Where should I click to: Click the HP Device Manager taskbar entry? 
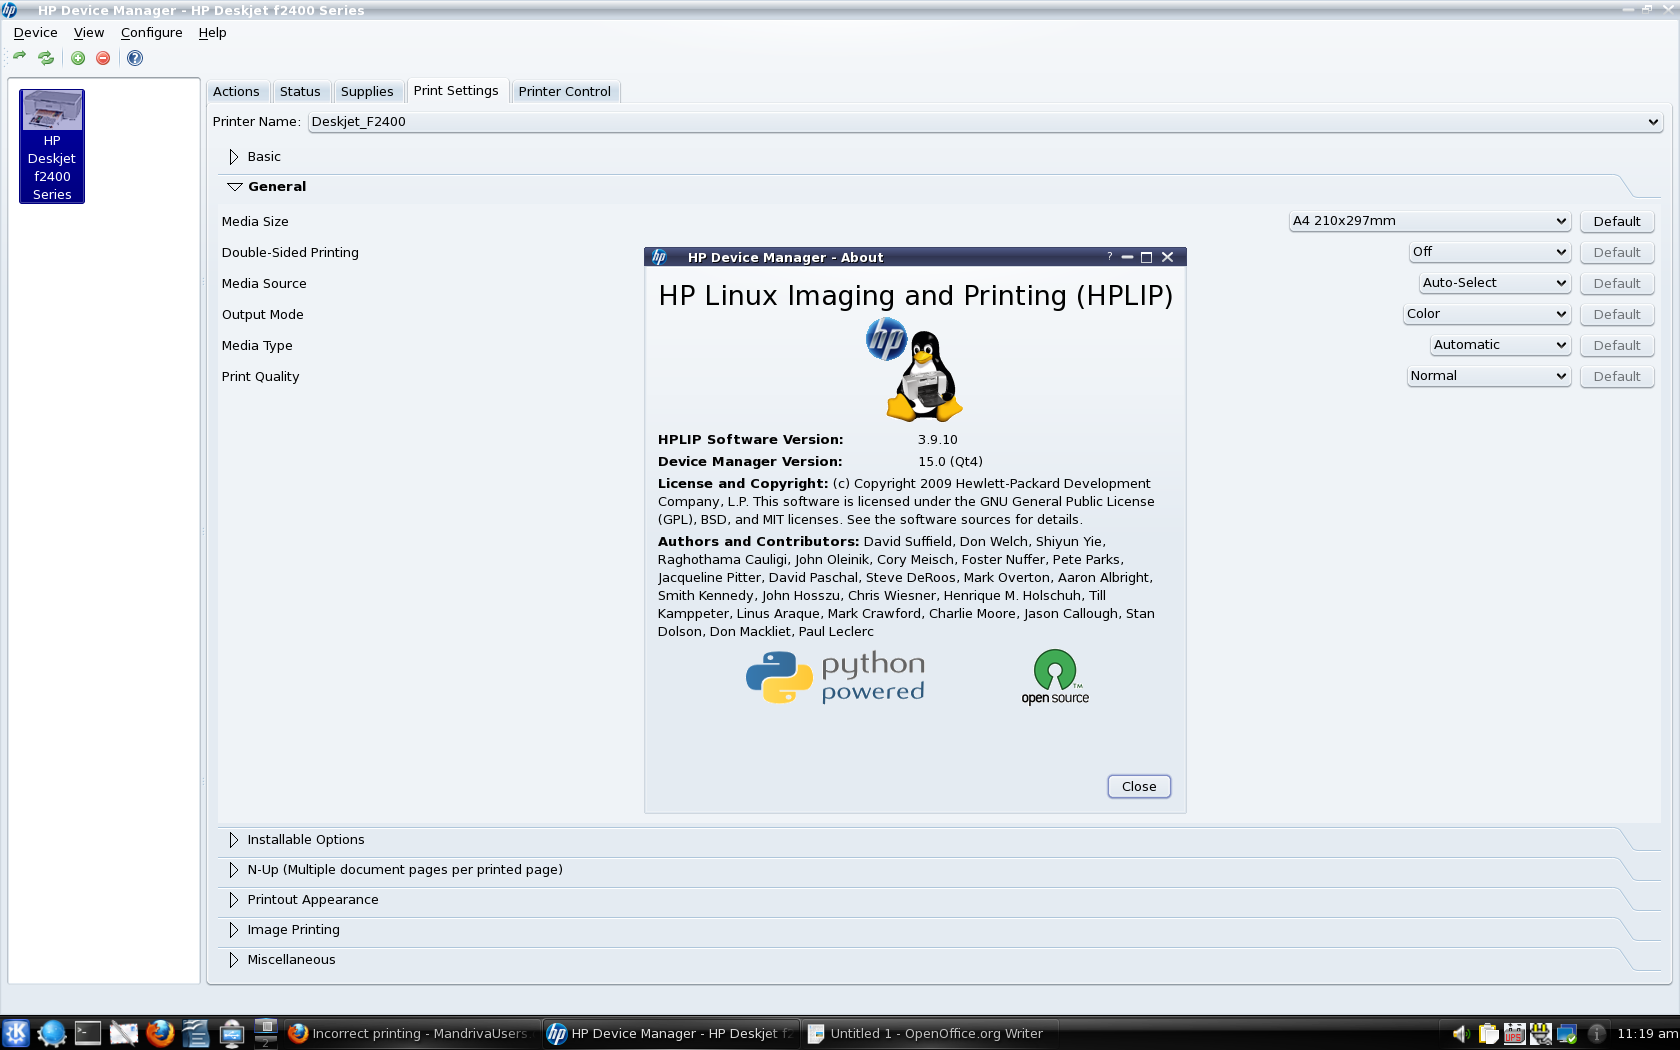(671, 1034)
